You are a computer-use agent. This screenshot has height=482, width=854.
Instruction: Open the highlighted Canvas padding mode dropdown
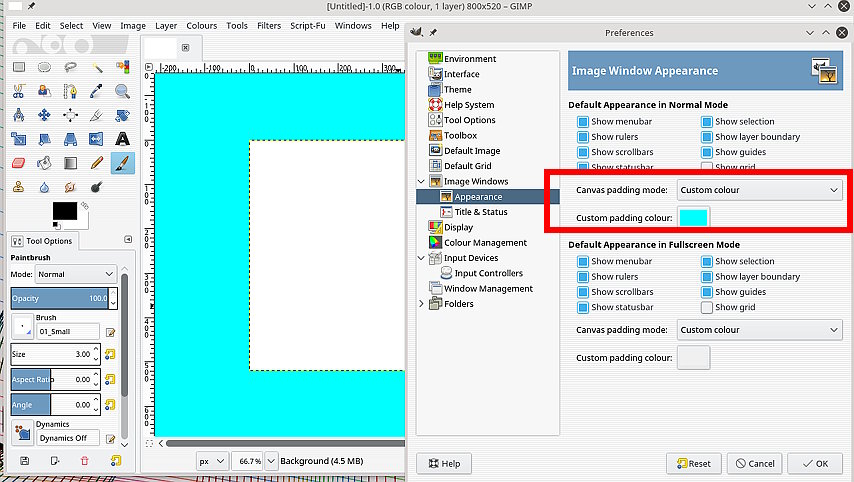(759, 190)
